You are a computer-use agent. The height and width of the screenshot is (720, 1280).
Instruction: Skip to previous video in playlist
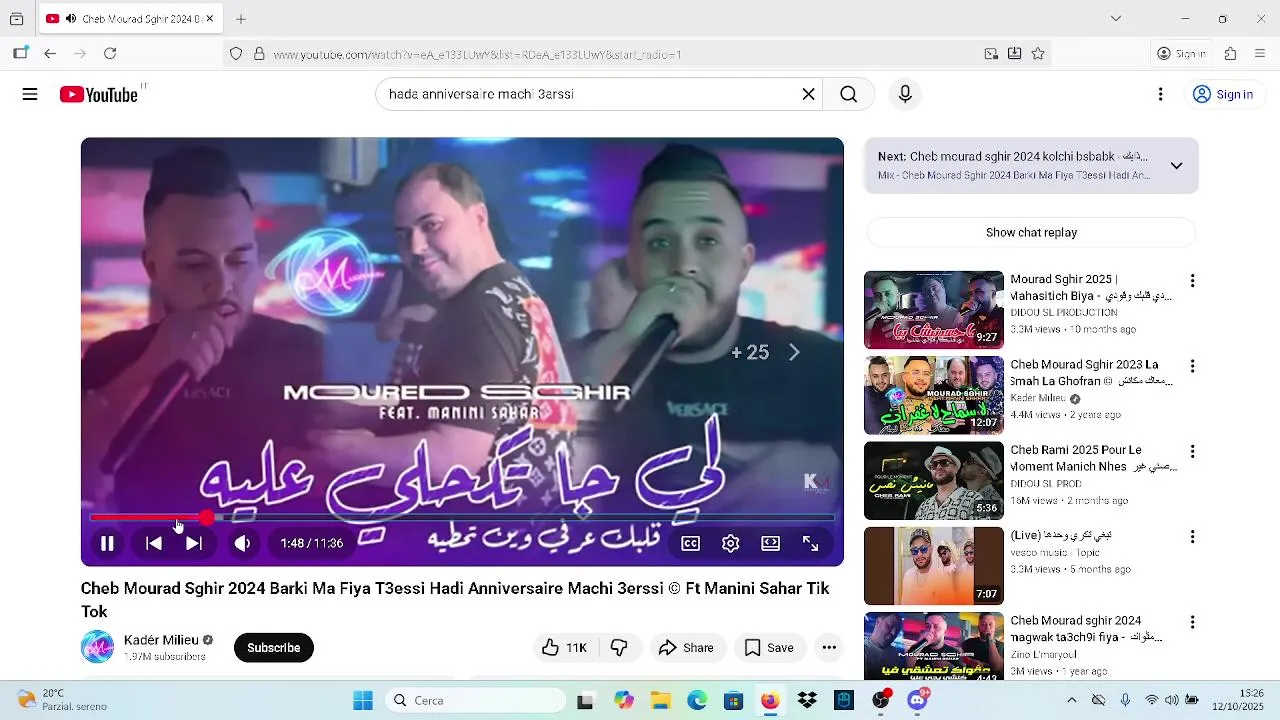[153, 543]
